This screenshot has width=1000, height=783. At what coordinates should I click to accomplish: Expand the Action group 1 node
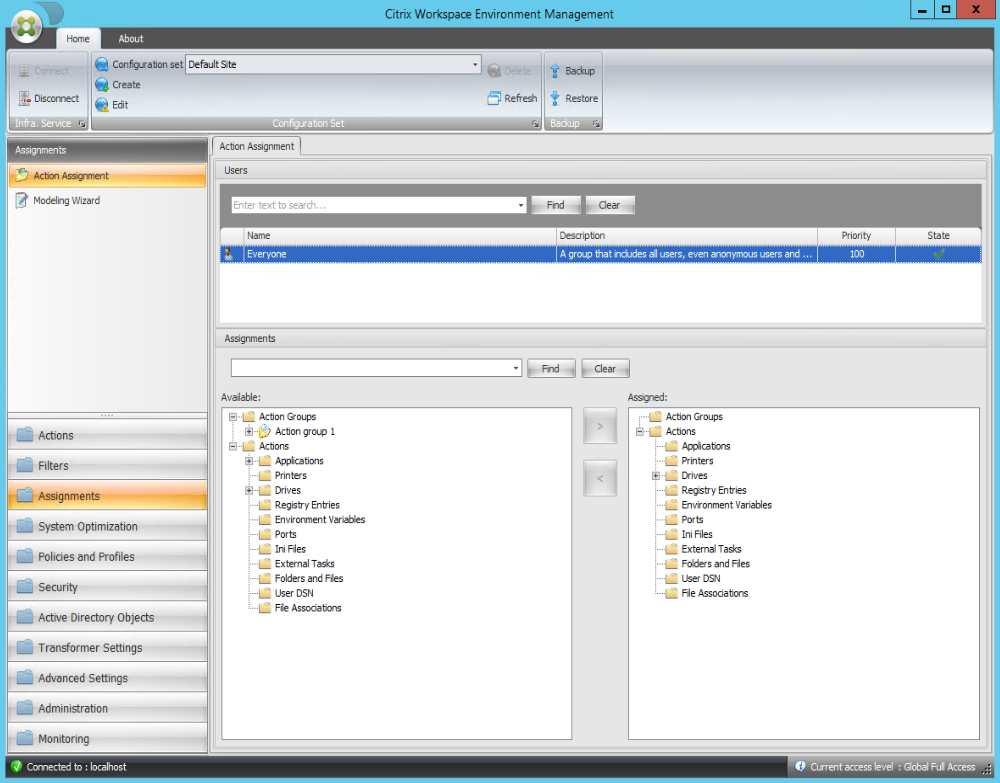(250, 432)
